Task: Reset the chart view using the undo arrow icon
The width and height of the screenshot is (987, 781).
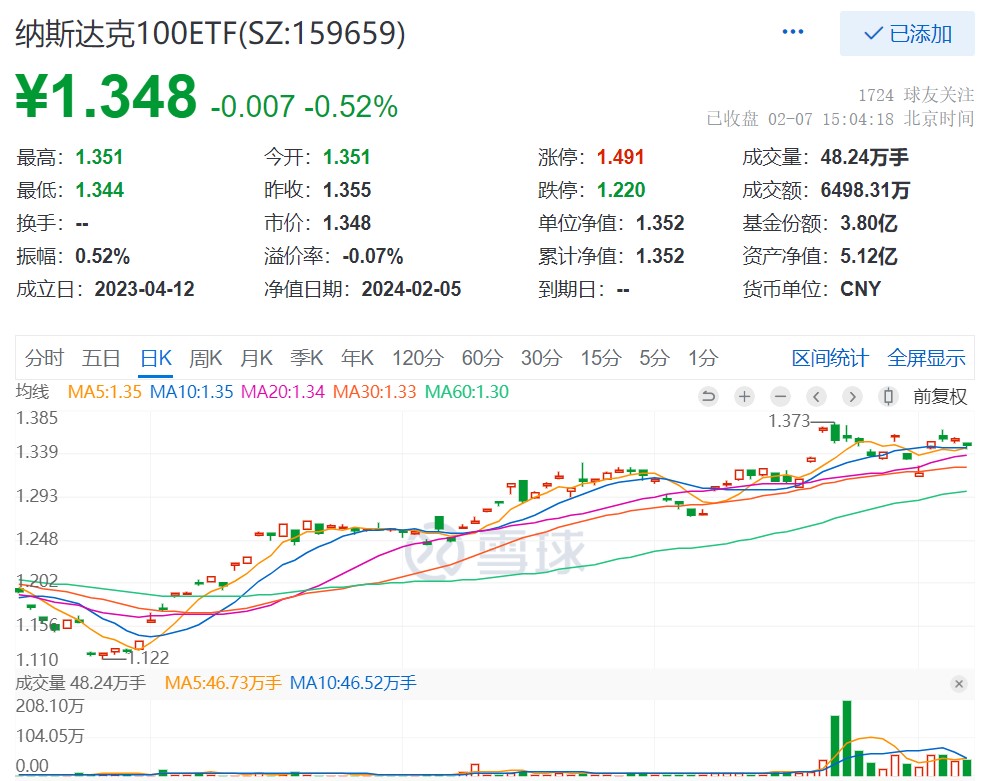Action: (708, 397)
